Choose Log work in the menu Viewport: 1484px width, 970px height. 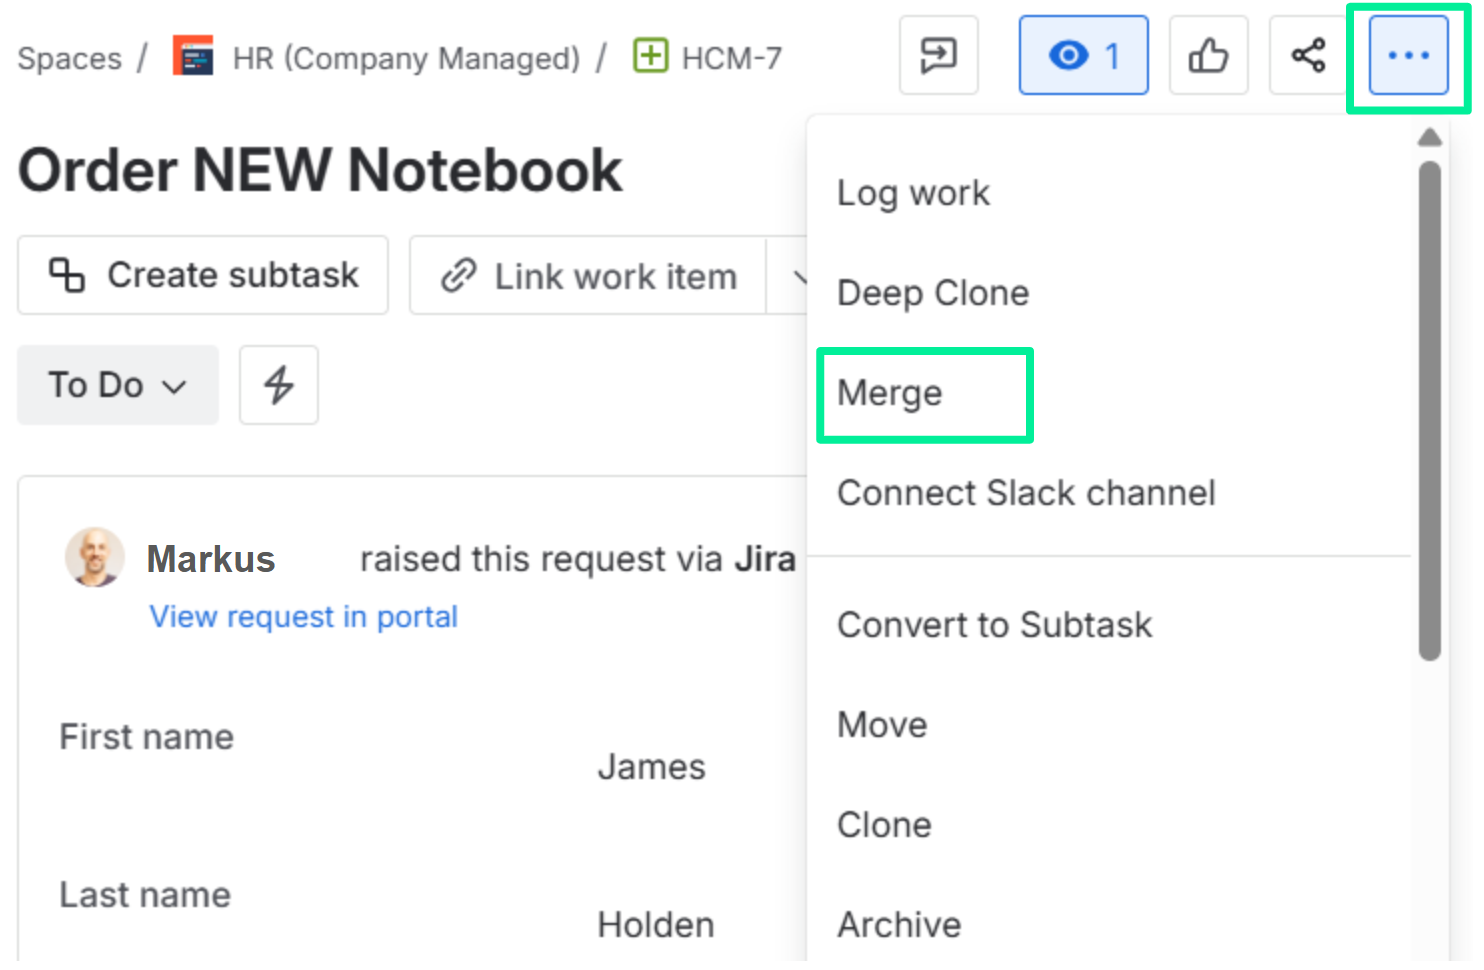913,193
